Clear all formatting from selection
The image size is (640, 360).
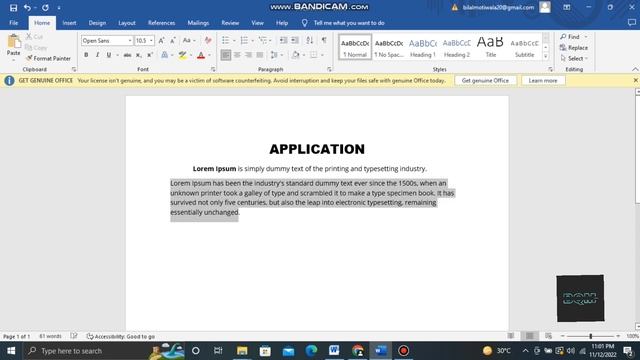[x=208, y=40]
